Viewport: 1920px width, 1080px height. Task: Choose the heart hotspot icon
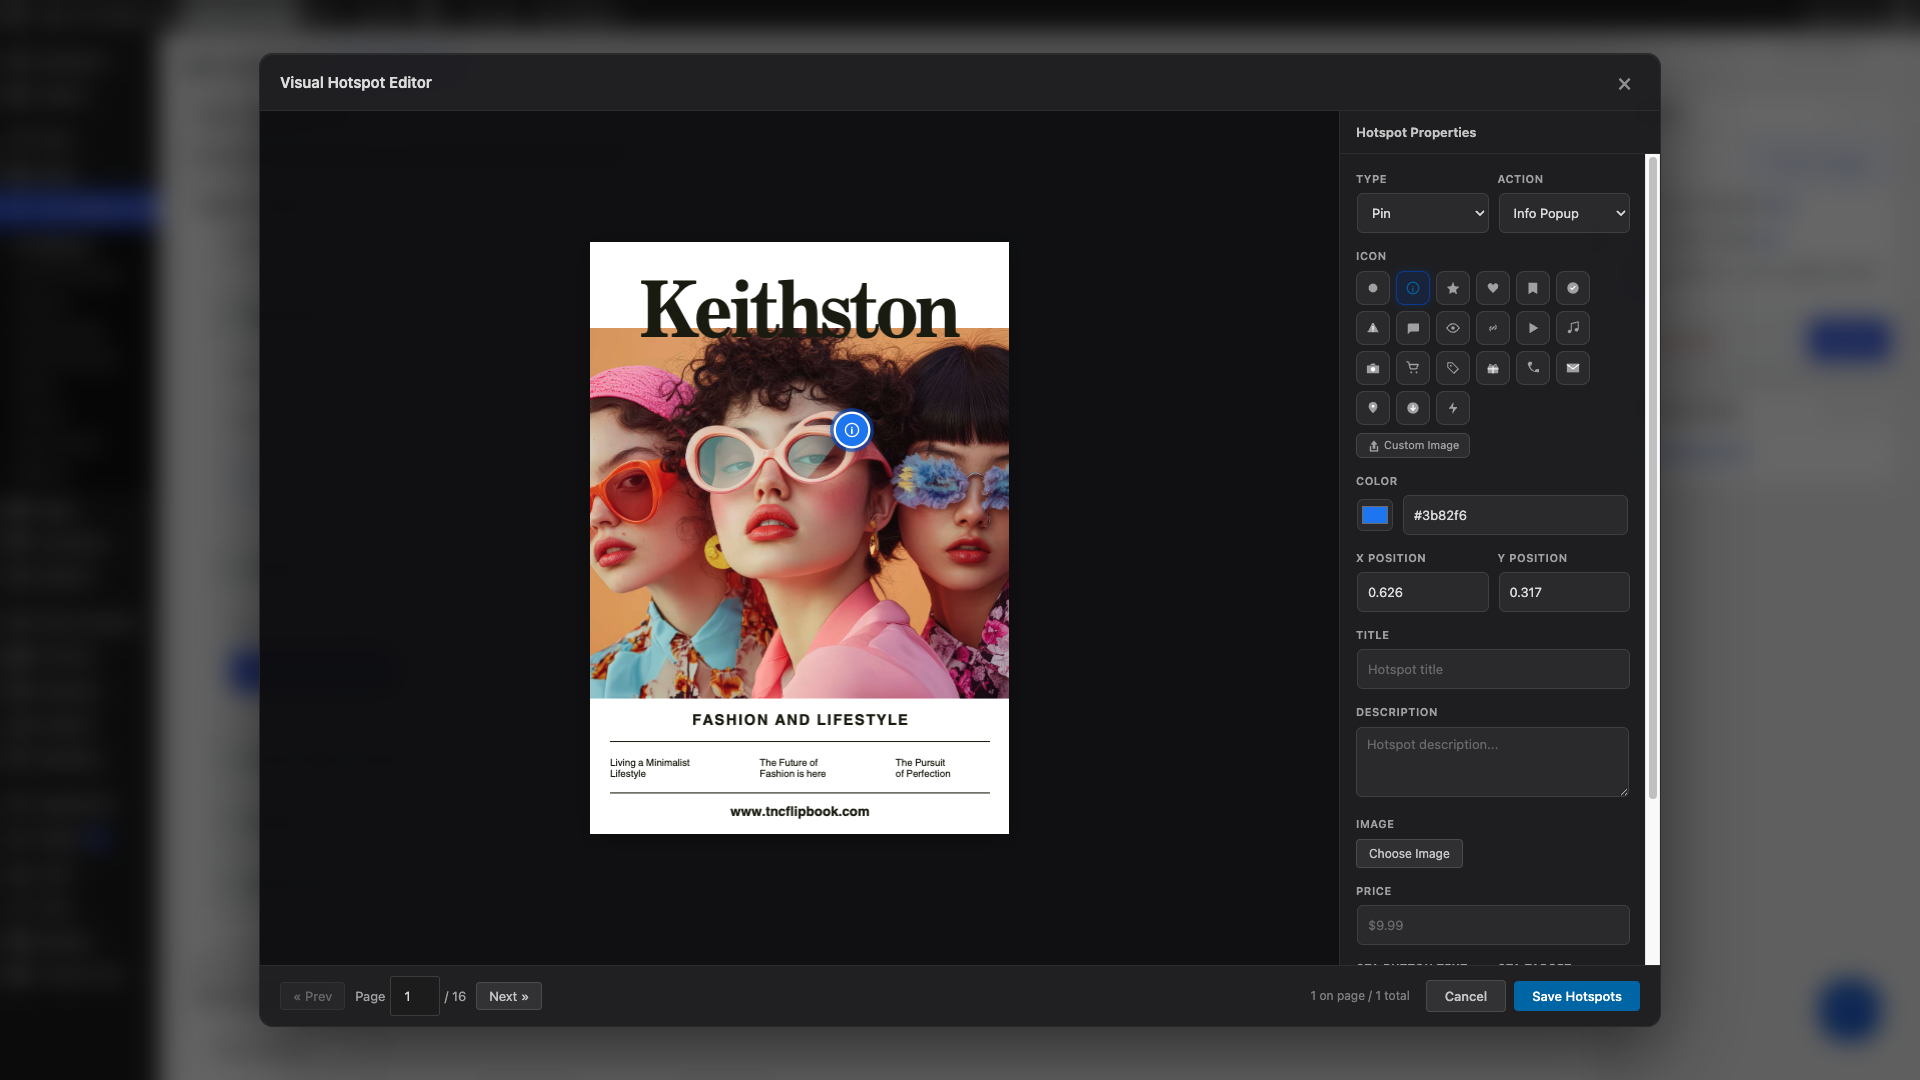coord(1493,288)
